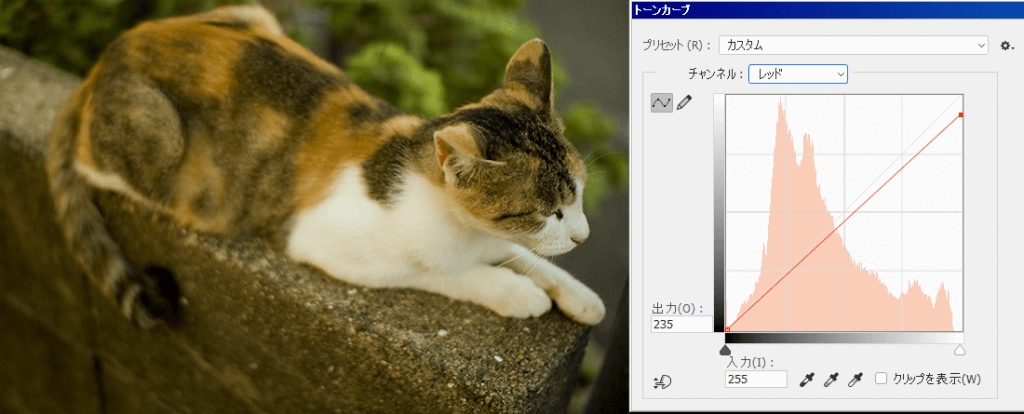Pick the white point eyedropper
1024x414 pixels.
855,379
